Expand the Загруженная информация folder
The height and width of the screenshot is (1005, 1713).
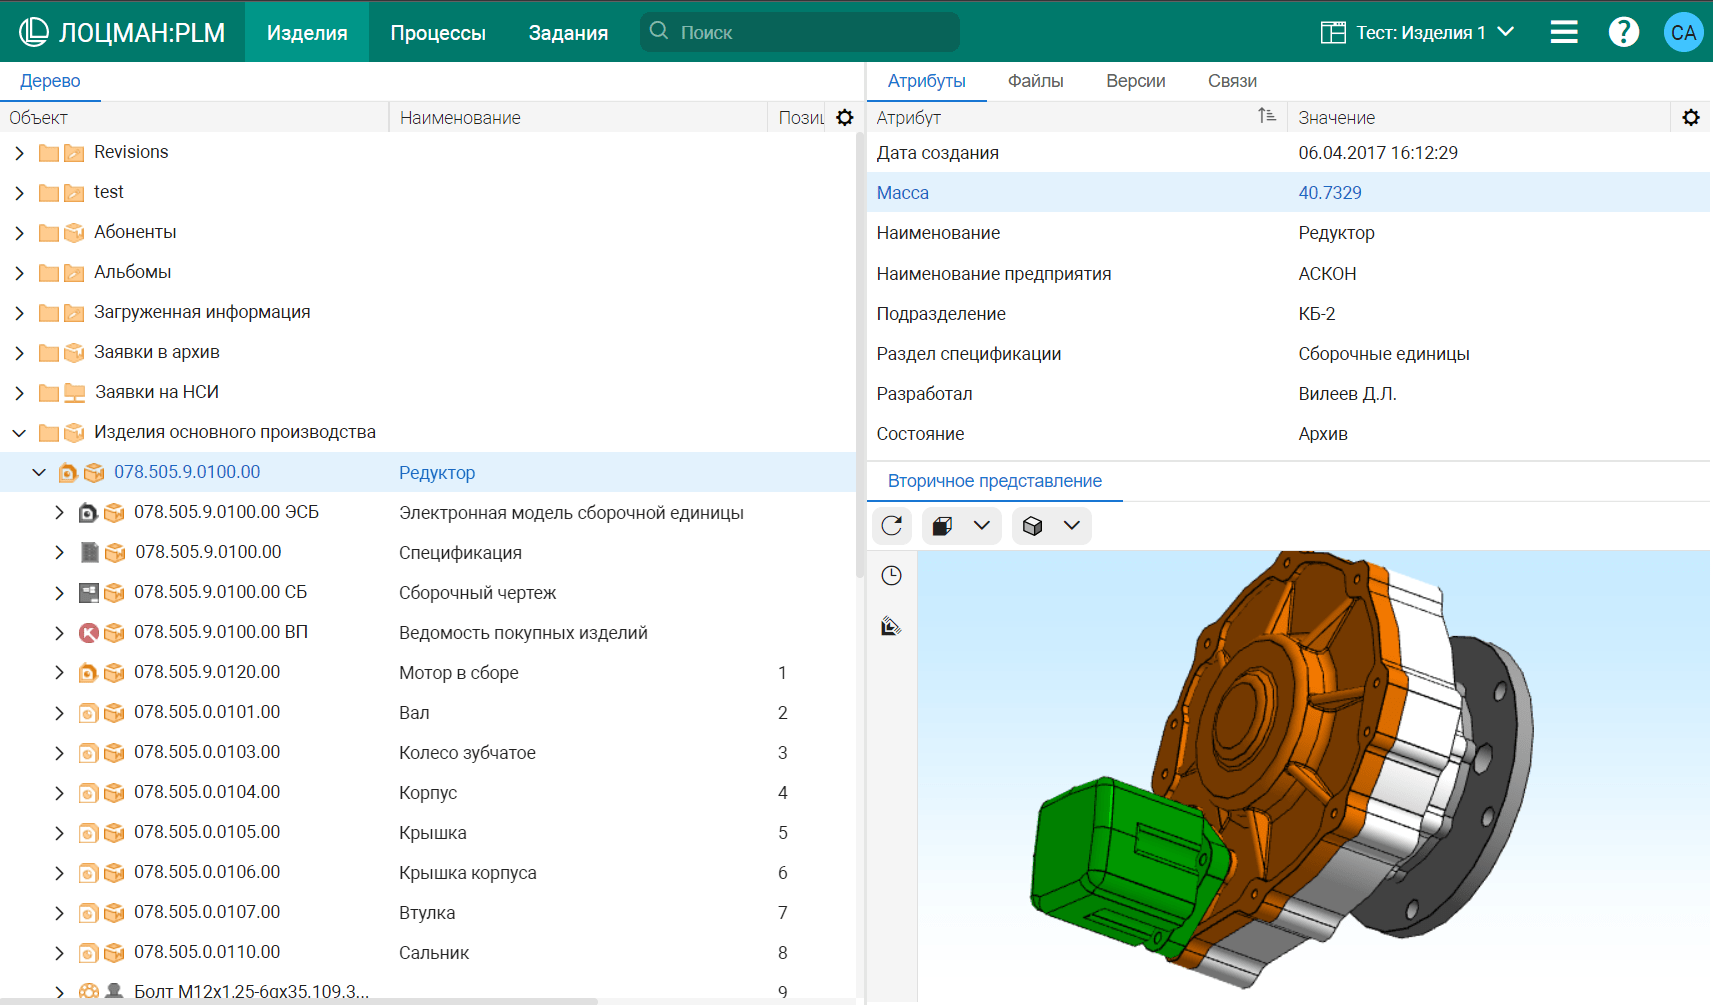click(x=19, y=313)
